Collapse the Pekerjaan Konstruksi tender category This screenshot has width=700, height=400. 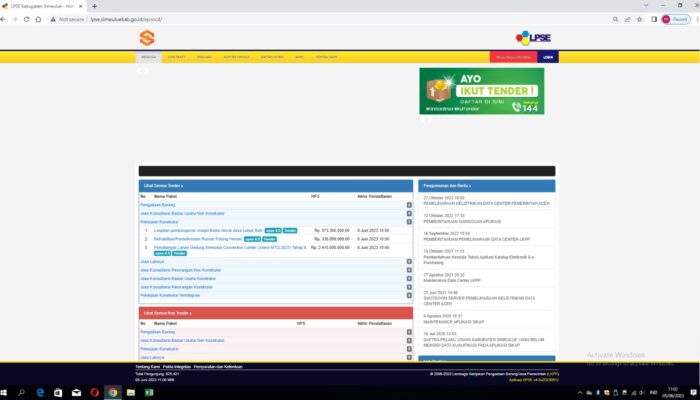409,221
